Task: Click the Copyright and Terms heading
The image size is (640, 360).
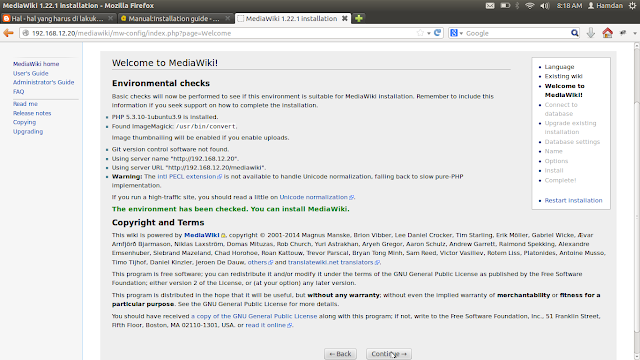Action: click(x=158, y=222)
